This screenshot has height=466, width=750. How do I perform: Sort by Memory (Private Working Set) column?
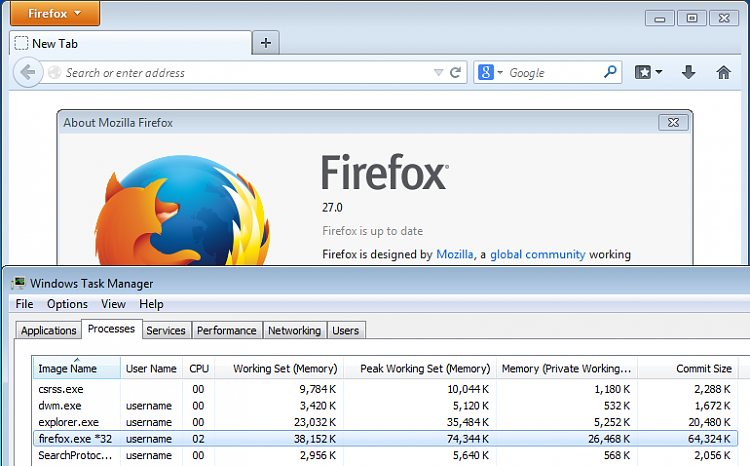click(x=567, y=368)
